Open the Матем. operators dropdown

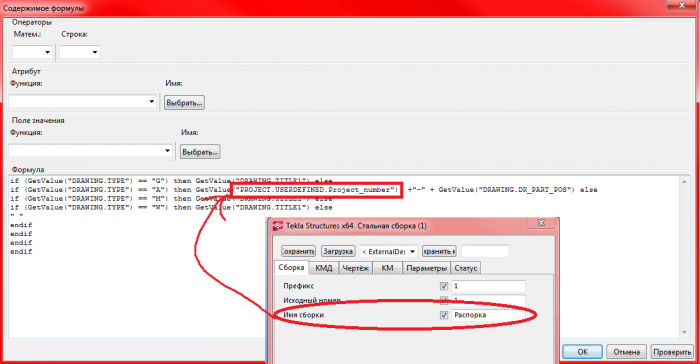coord(32,52)
